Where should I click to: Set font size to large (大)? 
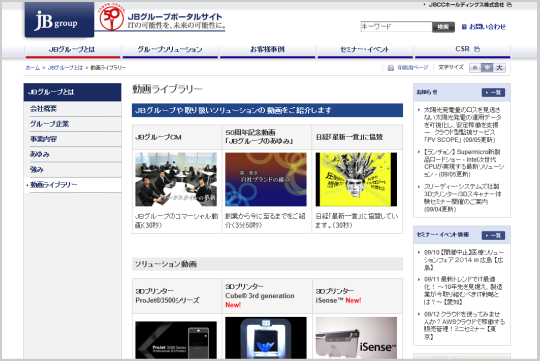(x=499, y=68)
